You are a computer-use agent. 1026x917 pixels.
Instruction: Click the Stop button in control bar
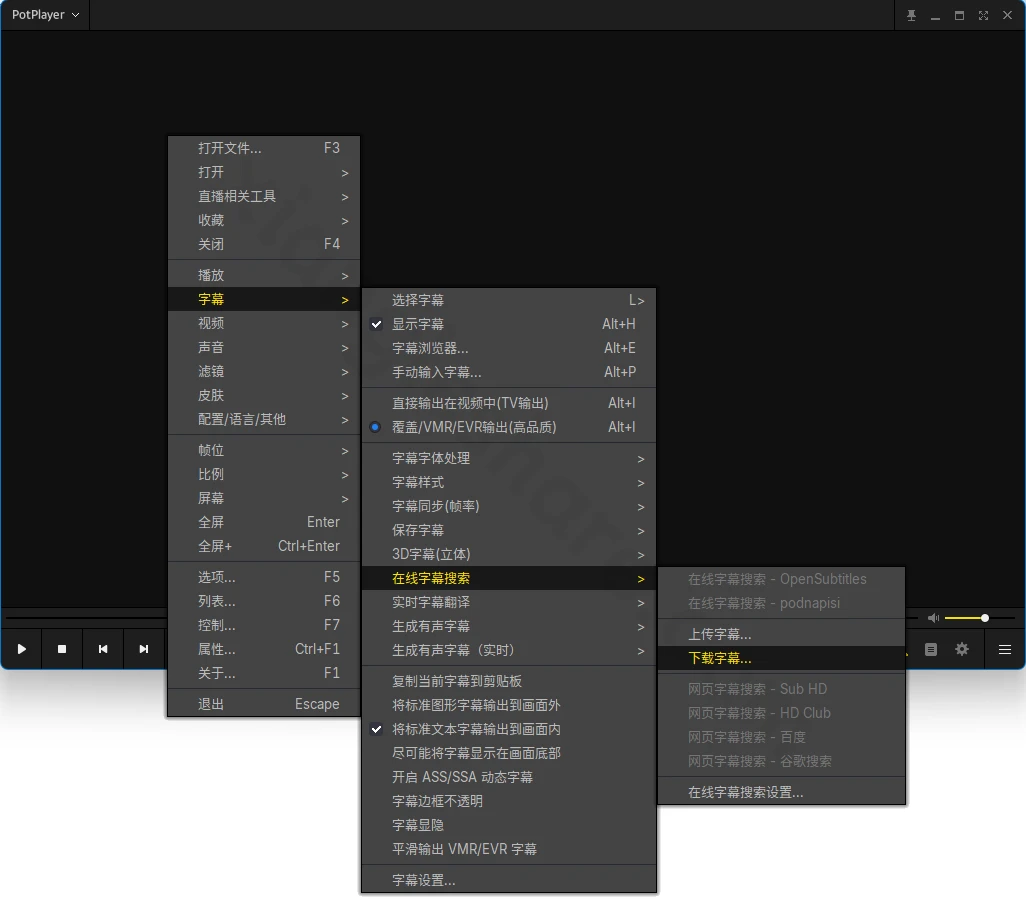[62, 649]
